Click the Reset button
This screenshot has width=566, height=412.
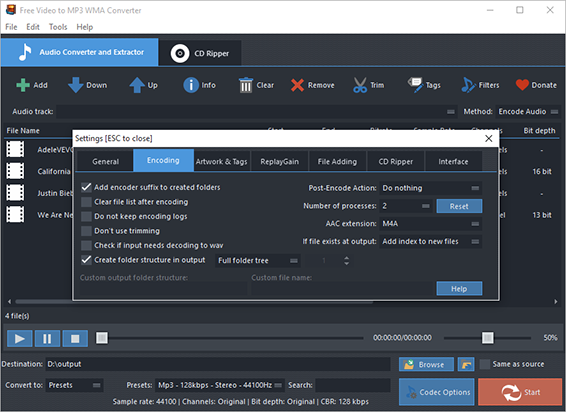pyautogui.click(x=459, y=206)
